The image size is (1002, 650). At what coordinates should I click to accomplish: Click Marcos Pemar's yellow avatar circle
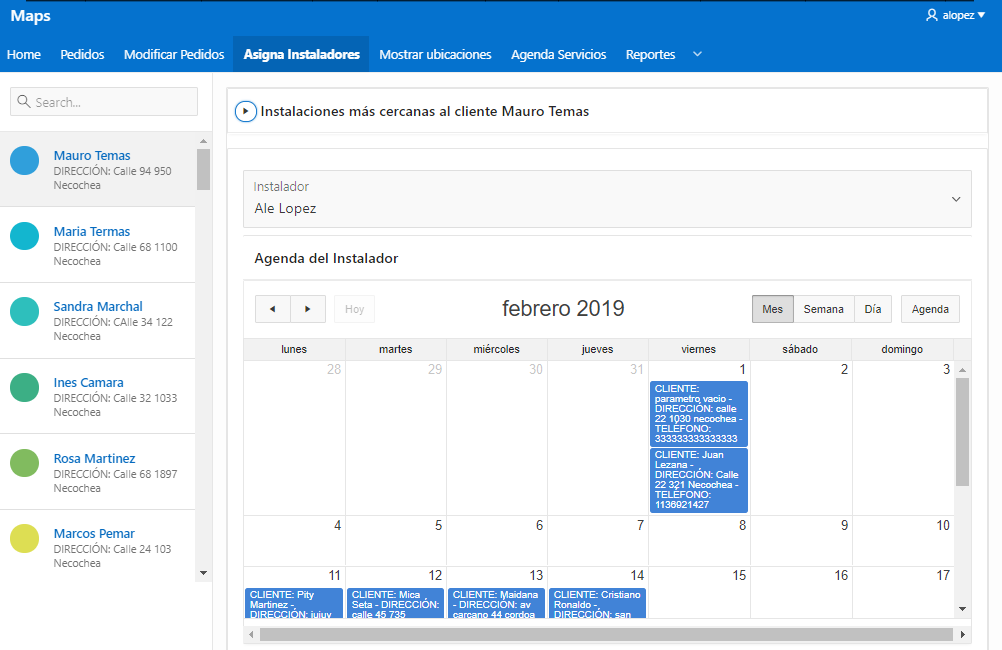pos(24,537)
